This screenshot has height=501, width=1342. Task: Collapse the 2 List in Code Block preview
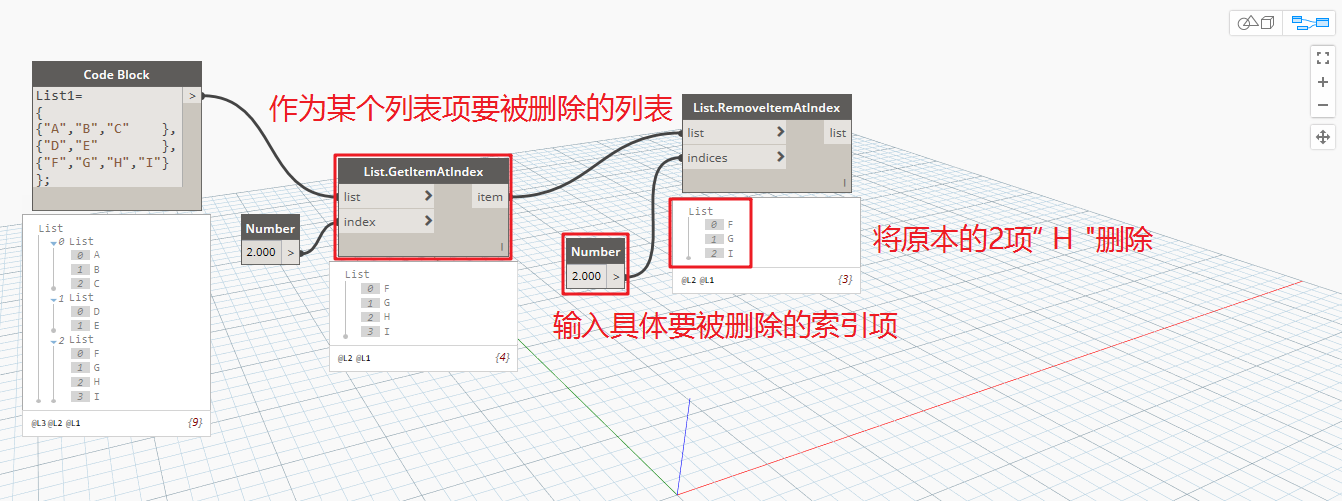[54, 340]
